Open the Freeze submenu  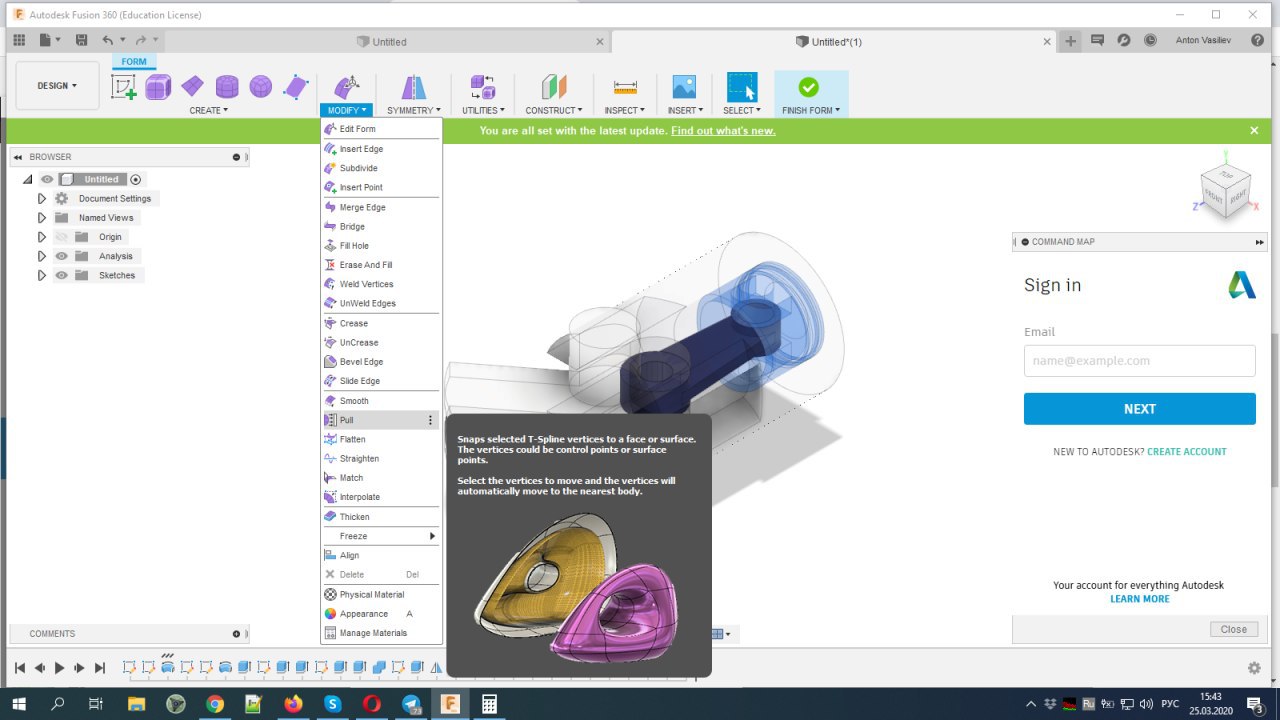point(381,536)
